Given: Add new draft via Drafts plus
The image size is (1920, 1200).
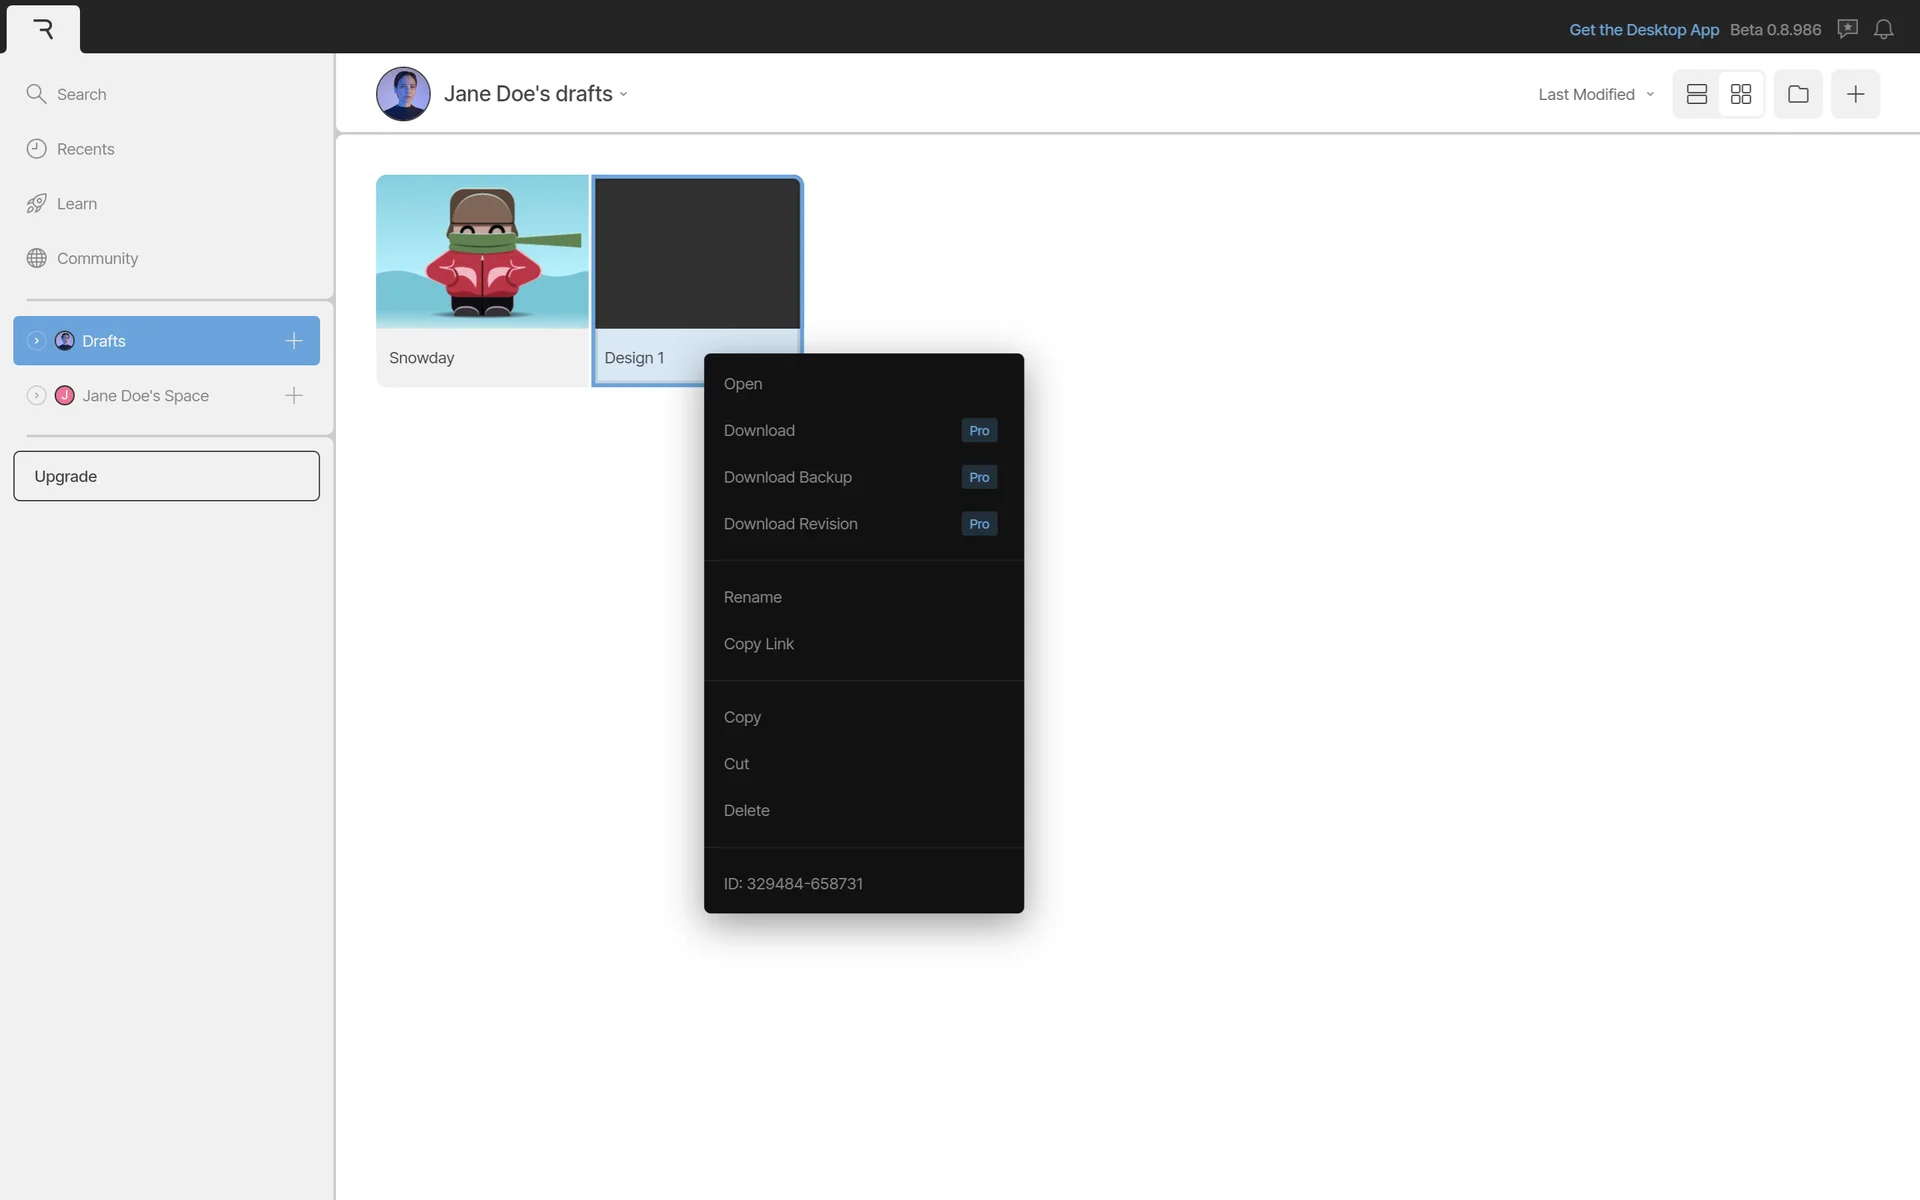Looking at the screenshot, I should tap(293, 341).
